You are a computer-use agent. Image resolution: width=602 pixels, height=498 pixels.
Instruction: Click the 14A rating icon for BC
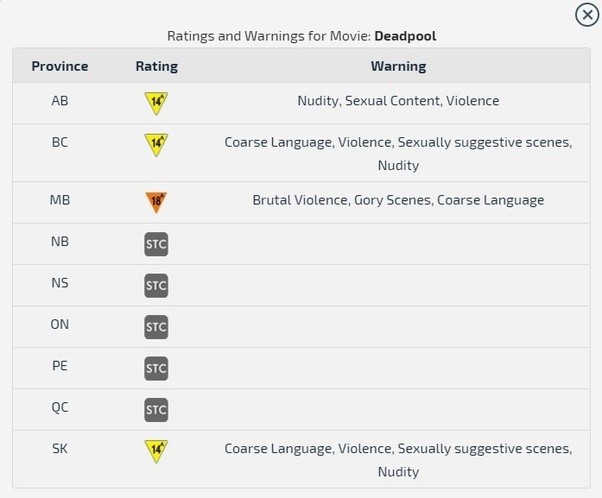[156, 145]
